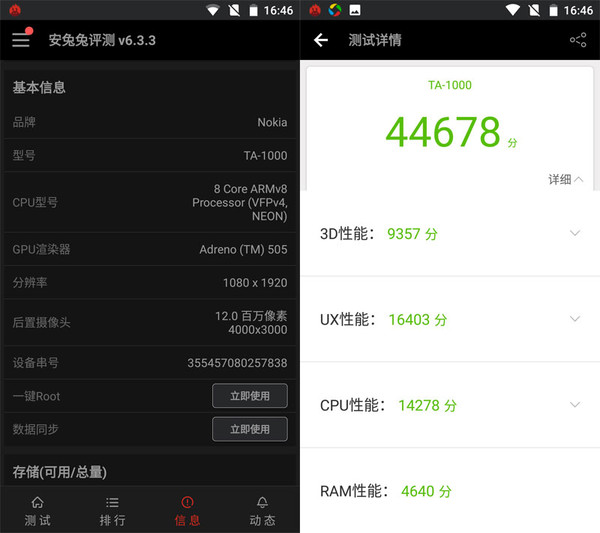Tap the Adreno (TM) 505 GPU value

(x=243, y=249)
